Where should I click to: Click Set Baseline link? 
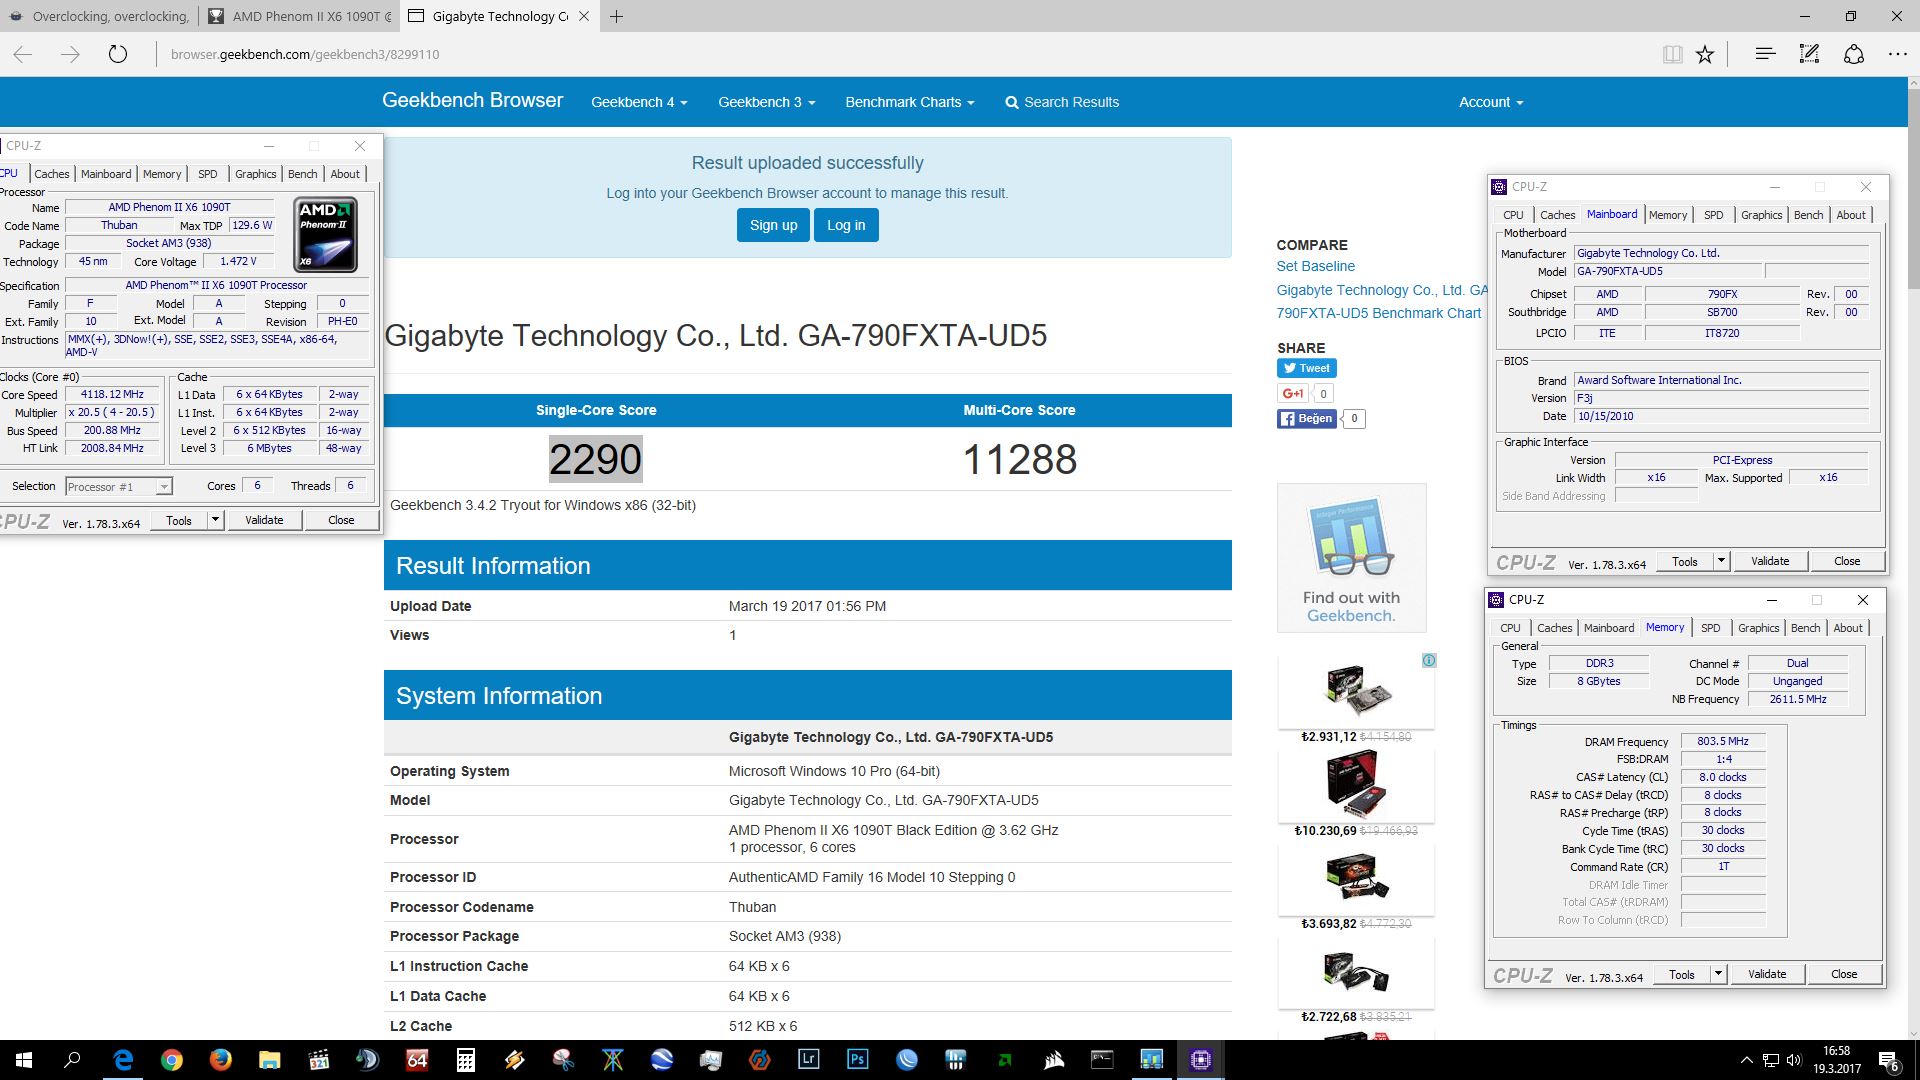pyautogui.click(x=1315, y=266)
